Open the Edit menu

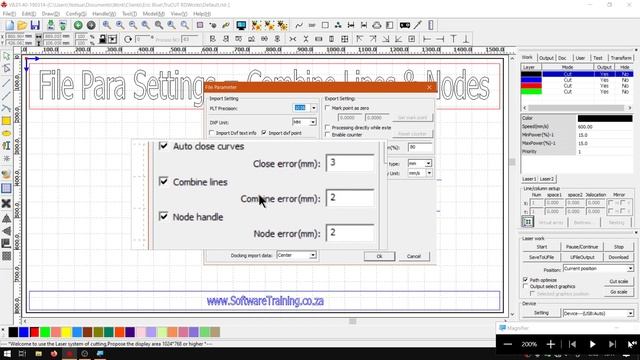(x=29, y=14)
